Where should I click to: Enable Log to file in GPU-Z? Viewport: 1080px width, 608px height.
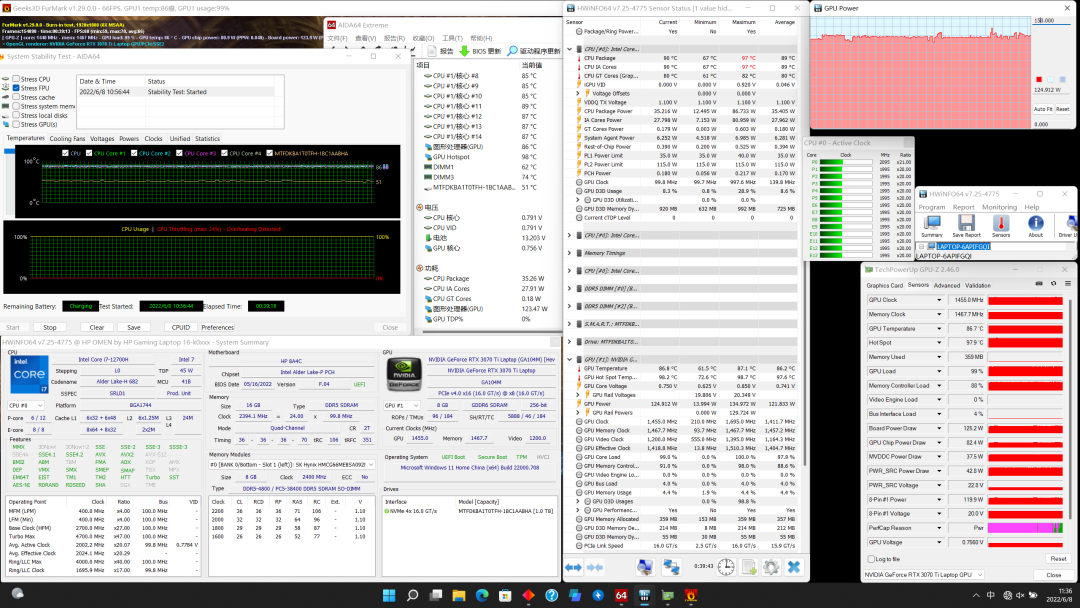[869, 559]
